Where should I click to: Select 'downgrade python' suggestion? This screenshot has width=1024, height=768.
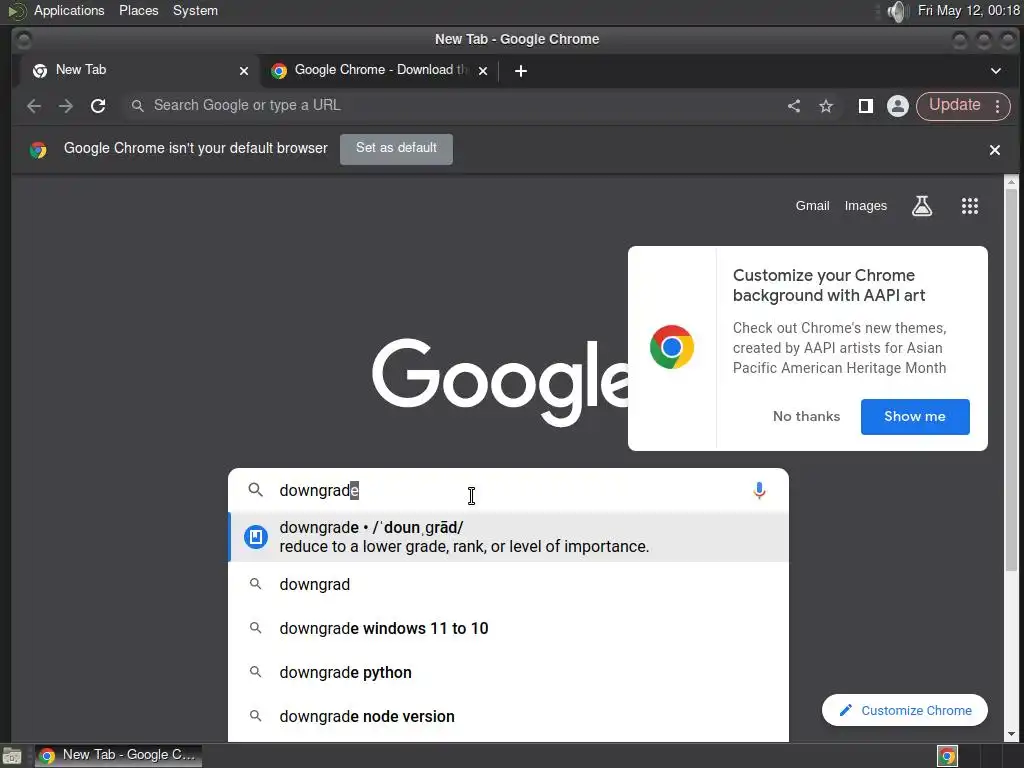(508, 673)
